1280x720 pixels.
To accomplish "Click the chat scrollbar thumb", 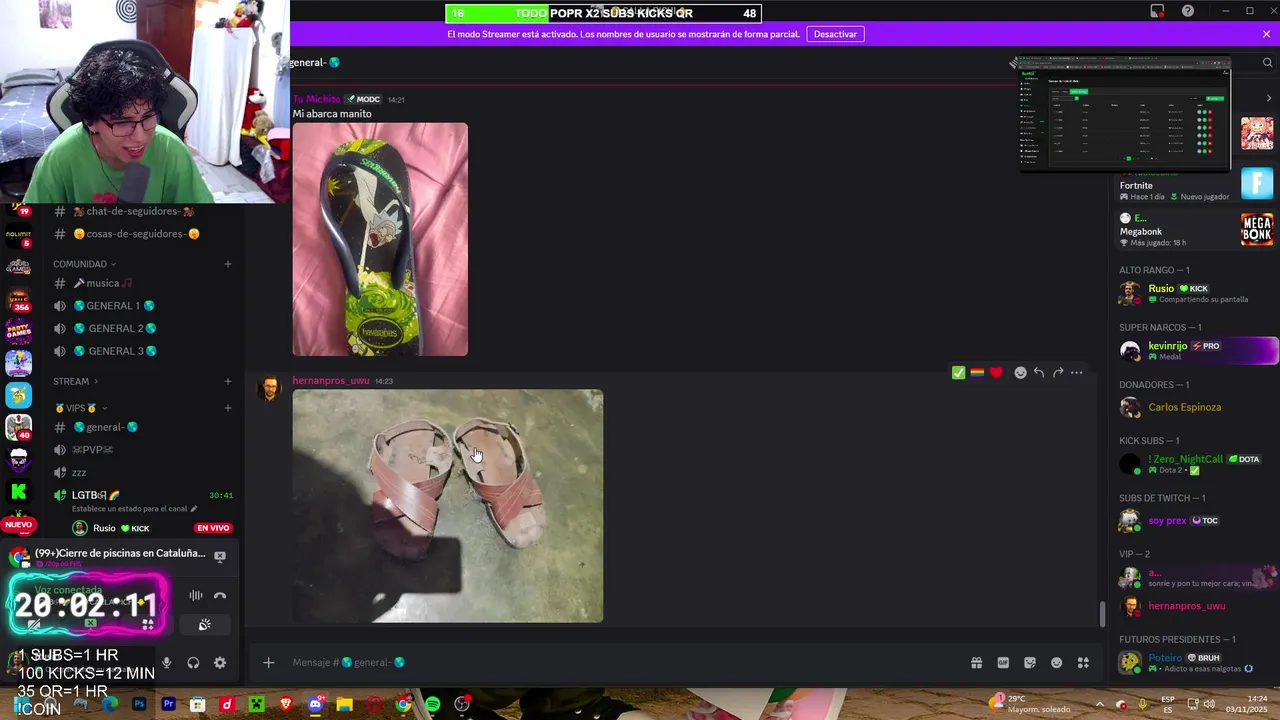I will click(x=1102, y=614).
